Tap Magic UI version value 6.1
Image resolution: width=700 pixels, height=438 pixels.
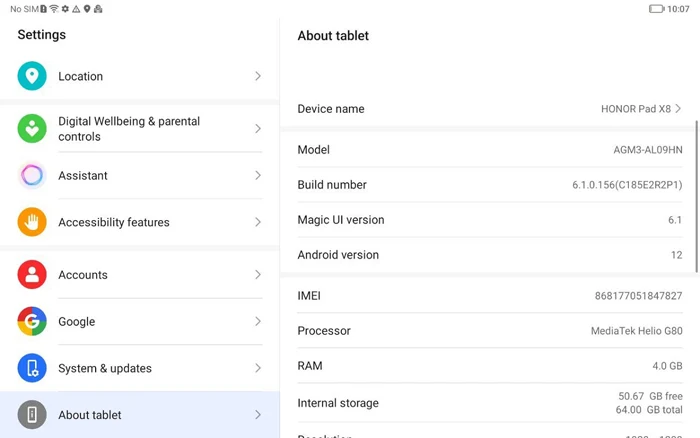[675, 220]
